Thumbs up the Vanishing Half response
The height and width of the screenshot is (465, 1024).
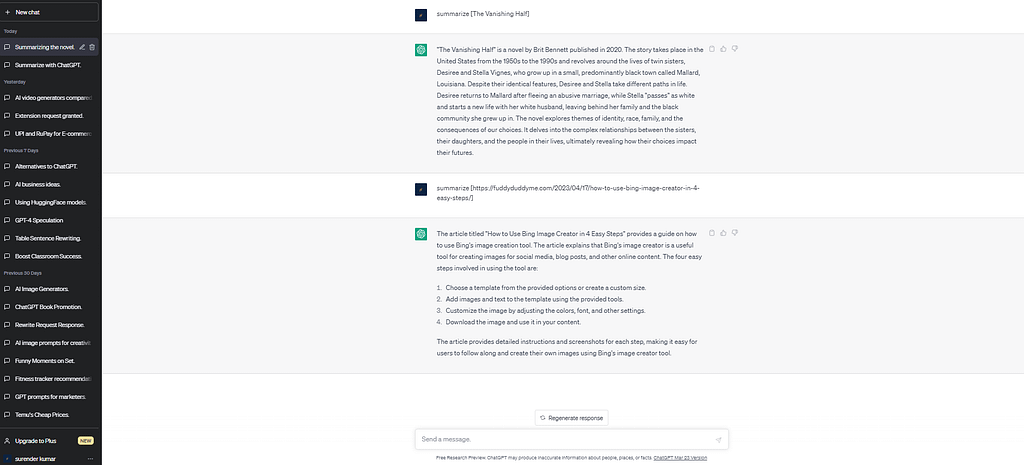723,48
